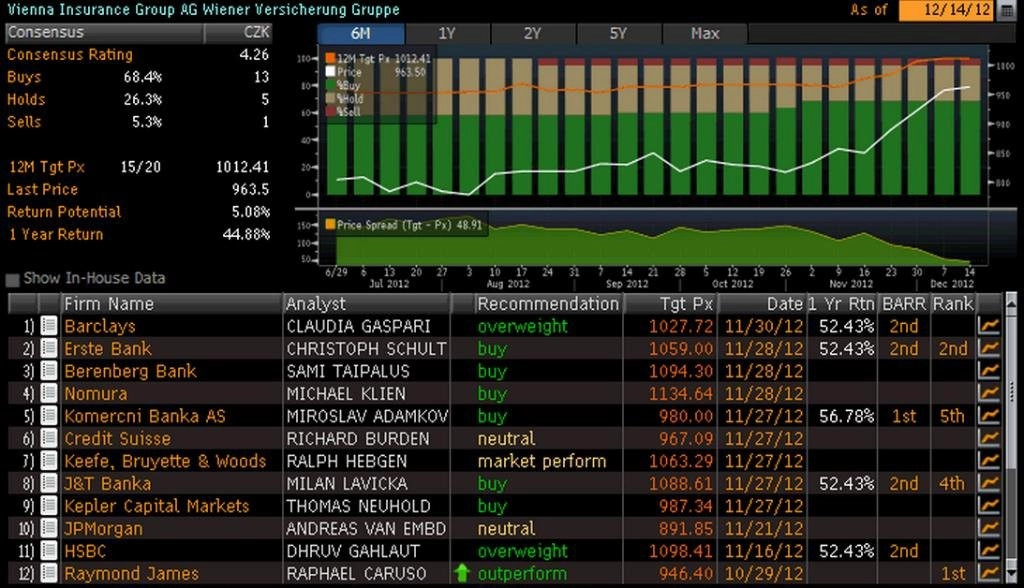The height and width of the screenshot is (588, 1024).
Task: Open the report icon for Credit Suisse row
Action: click(49, 438)
